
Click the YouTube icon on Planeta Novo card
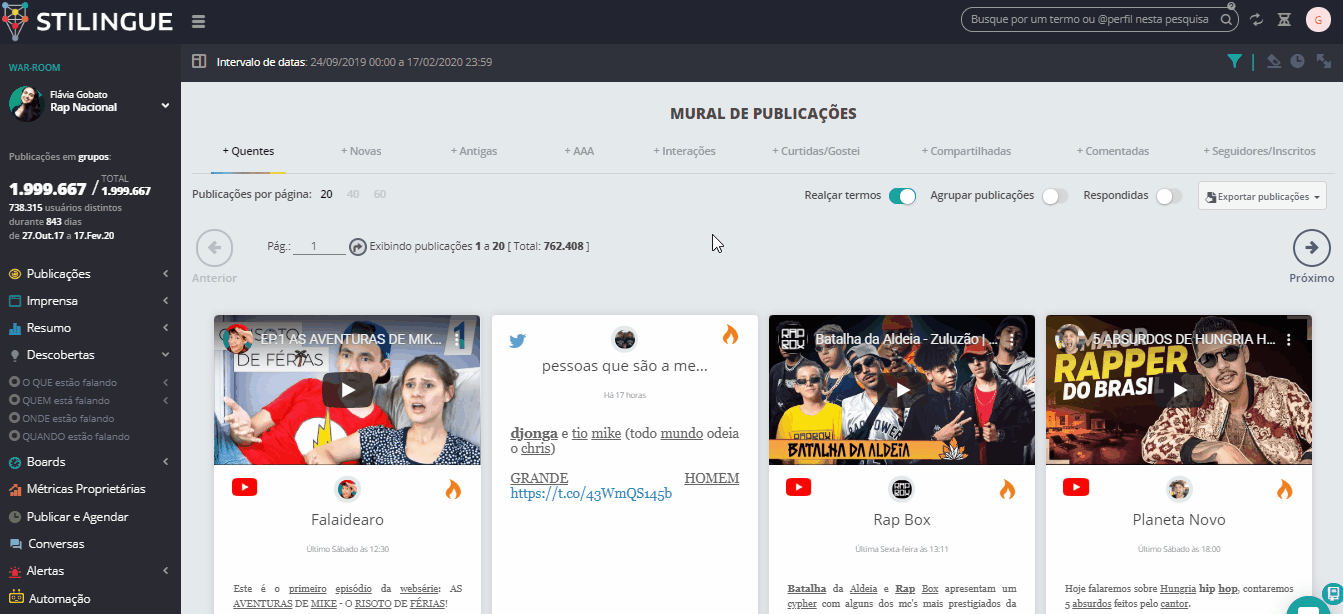[1075, 488]
